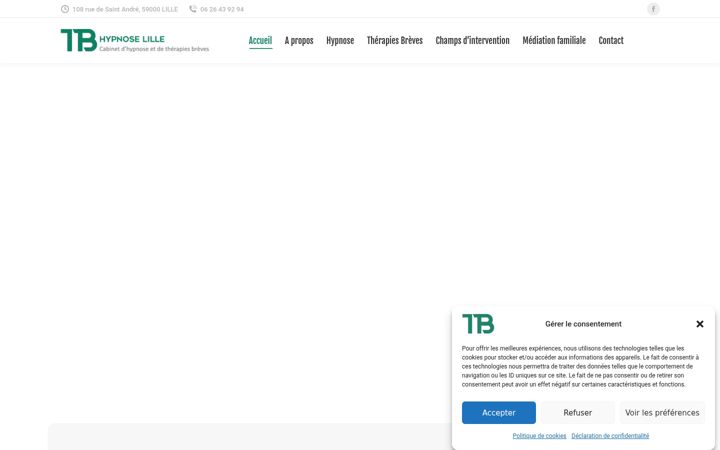Open the Déclaration de confidentialité link
The width and height of the screenshot is (720, 450).
click(x=610, y=436)
